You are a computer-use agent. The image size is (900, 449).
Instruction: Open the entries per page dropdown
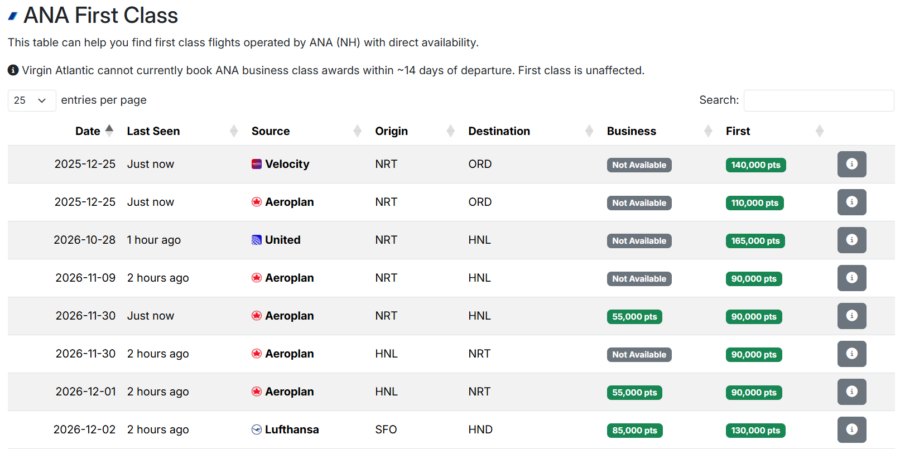32,100
